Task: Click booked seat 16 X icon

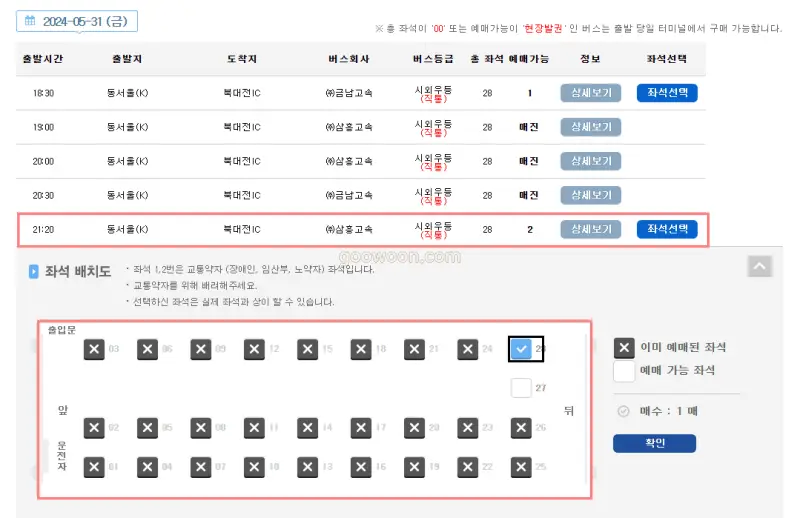Action: tap(361, 467)
